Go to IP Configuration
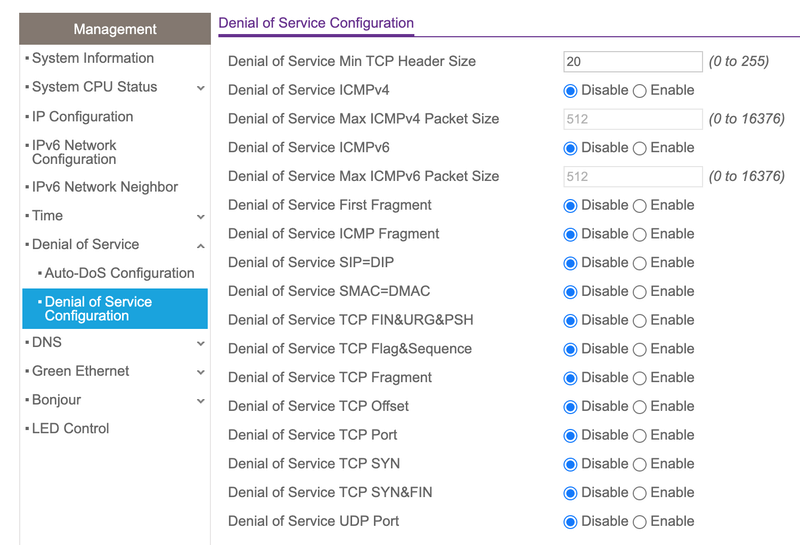This screenshot has height=545, width=800. coord(82,117)
